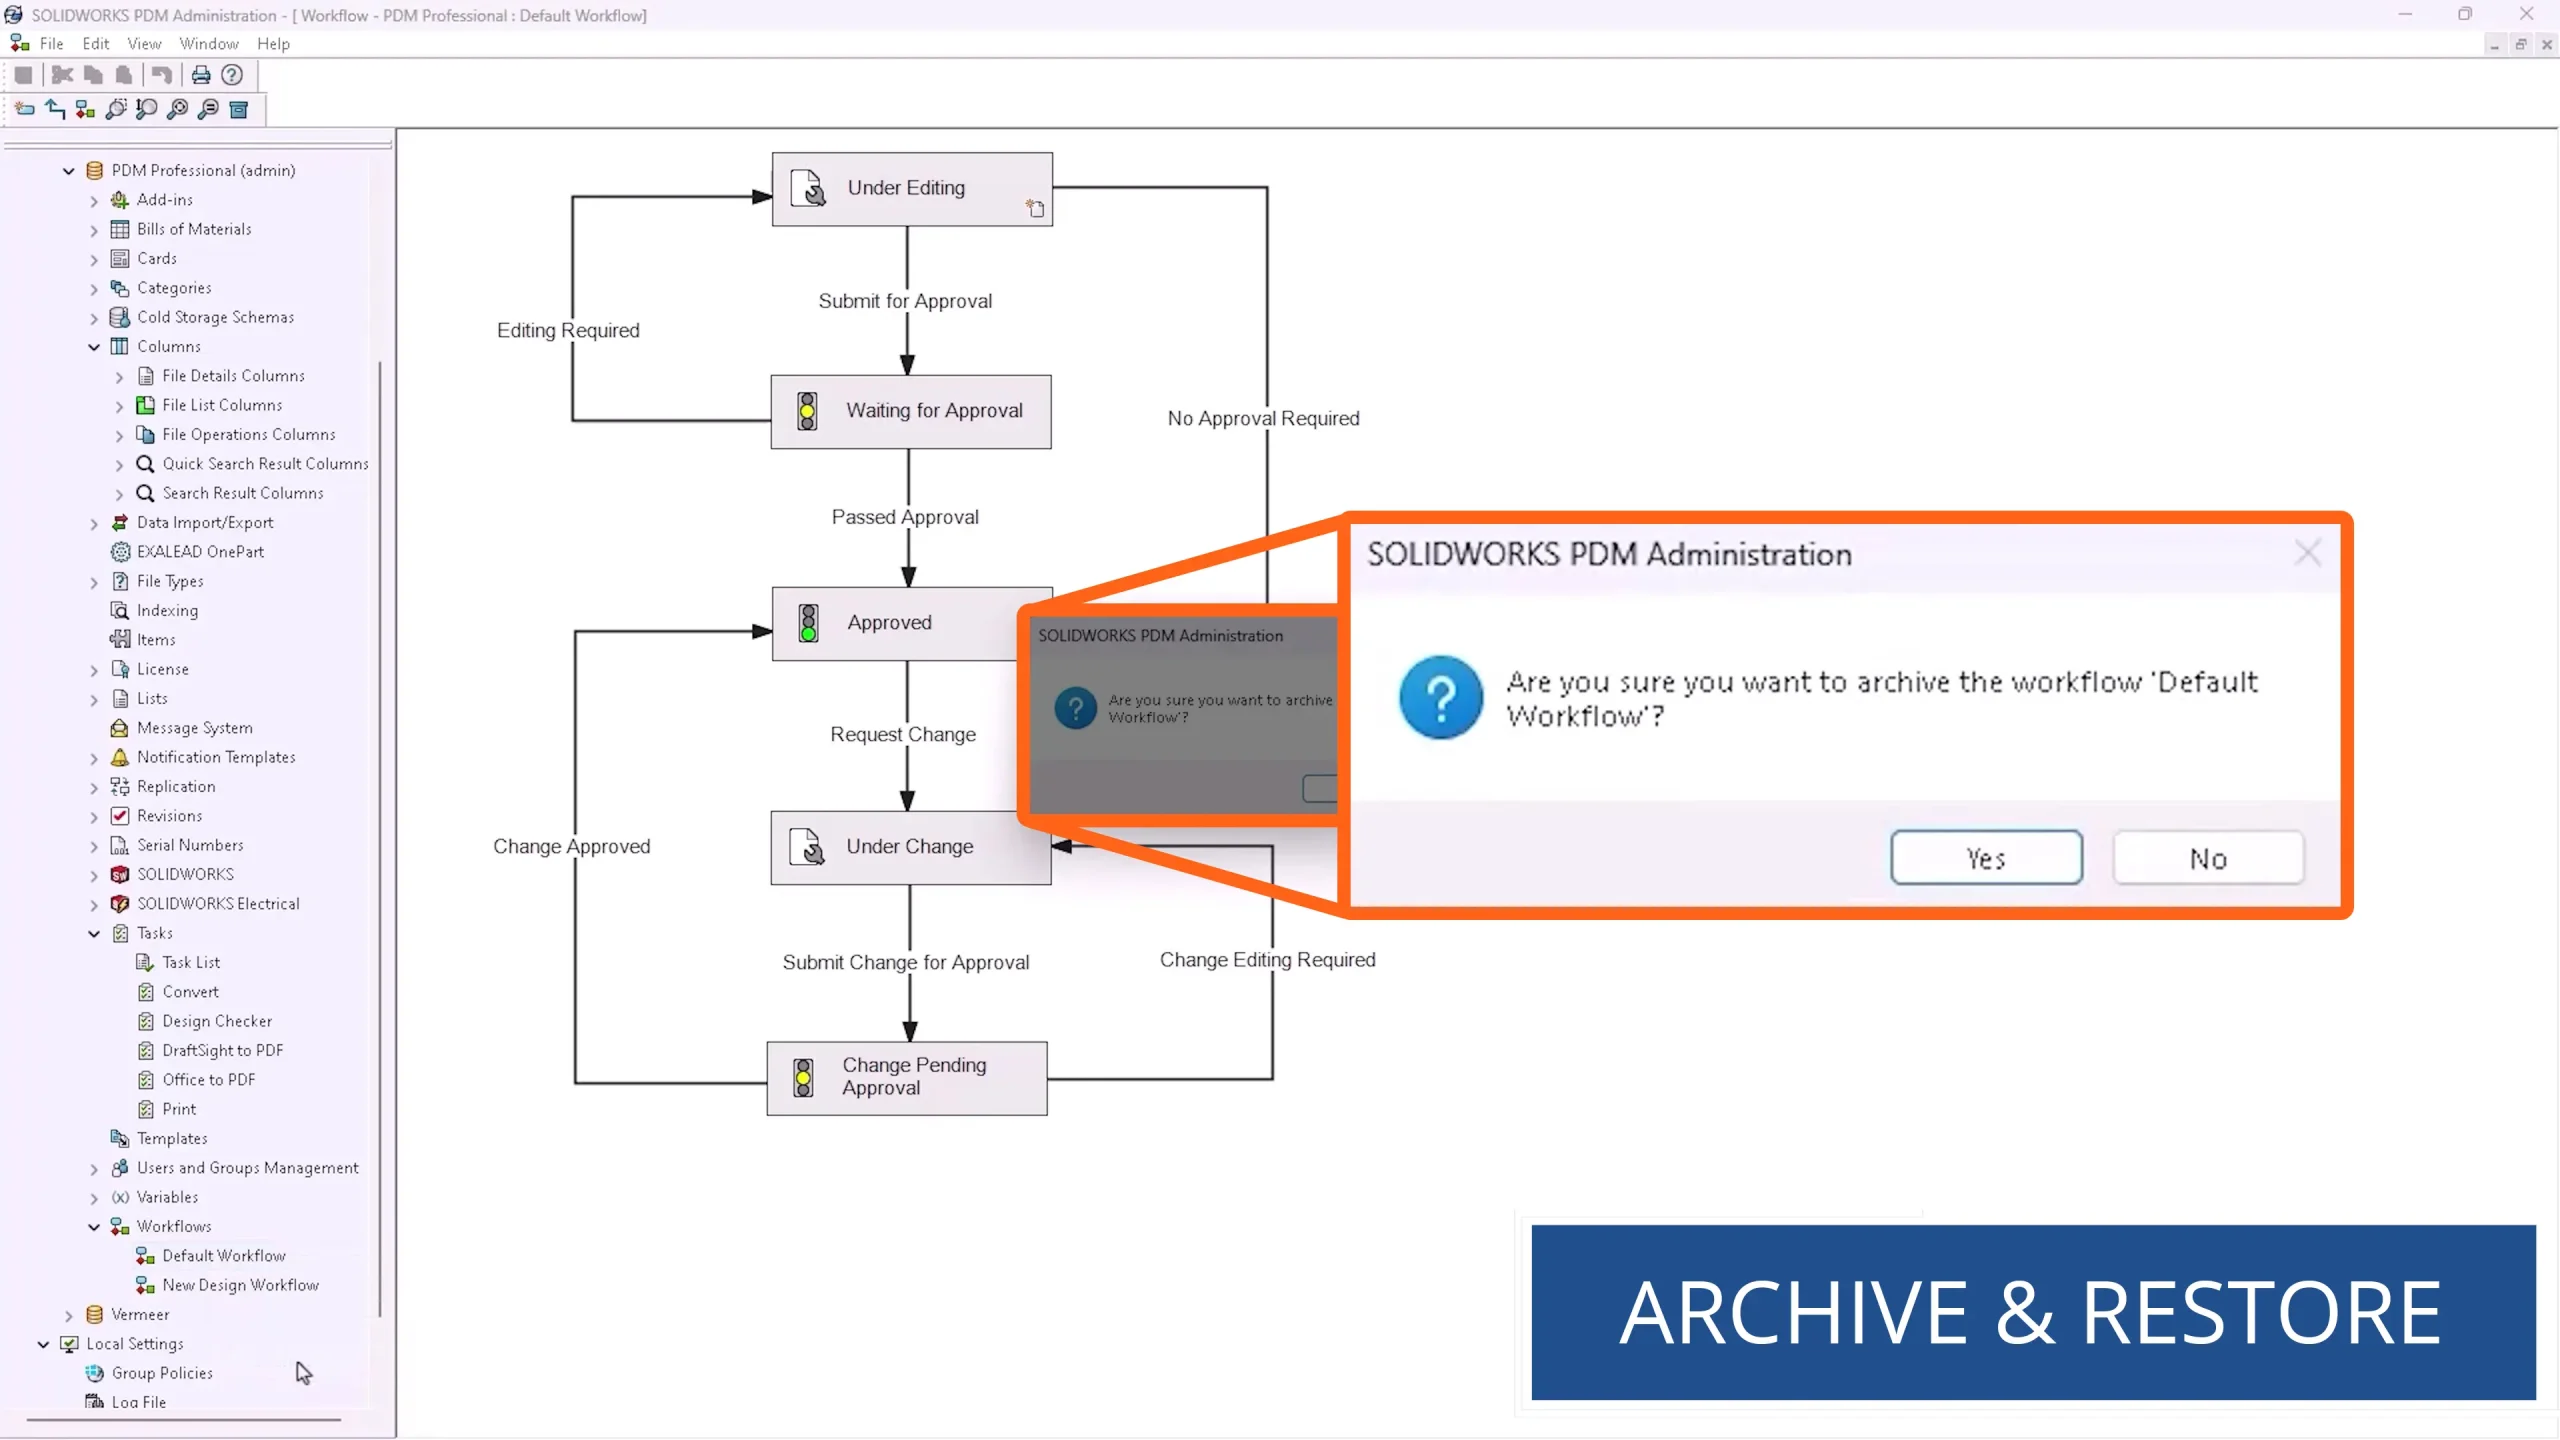Image resolution: width=2560 pixels, height=1440 pixels.
Task: Click the checkbox icon next to Local Settings
Action: coord(68,1344)
